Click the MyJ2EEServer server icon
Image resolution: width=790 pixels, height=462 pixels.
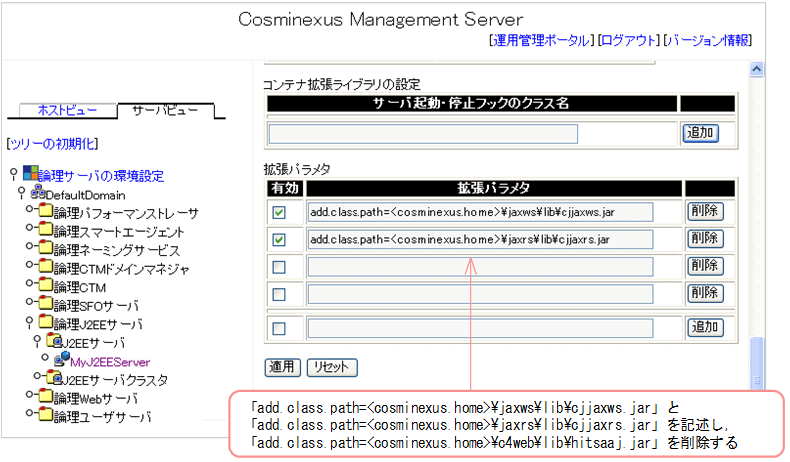[62, 359]
